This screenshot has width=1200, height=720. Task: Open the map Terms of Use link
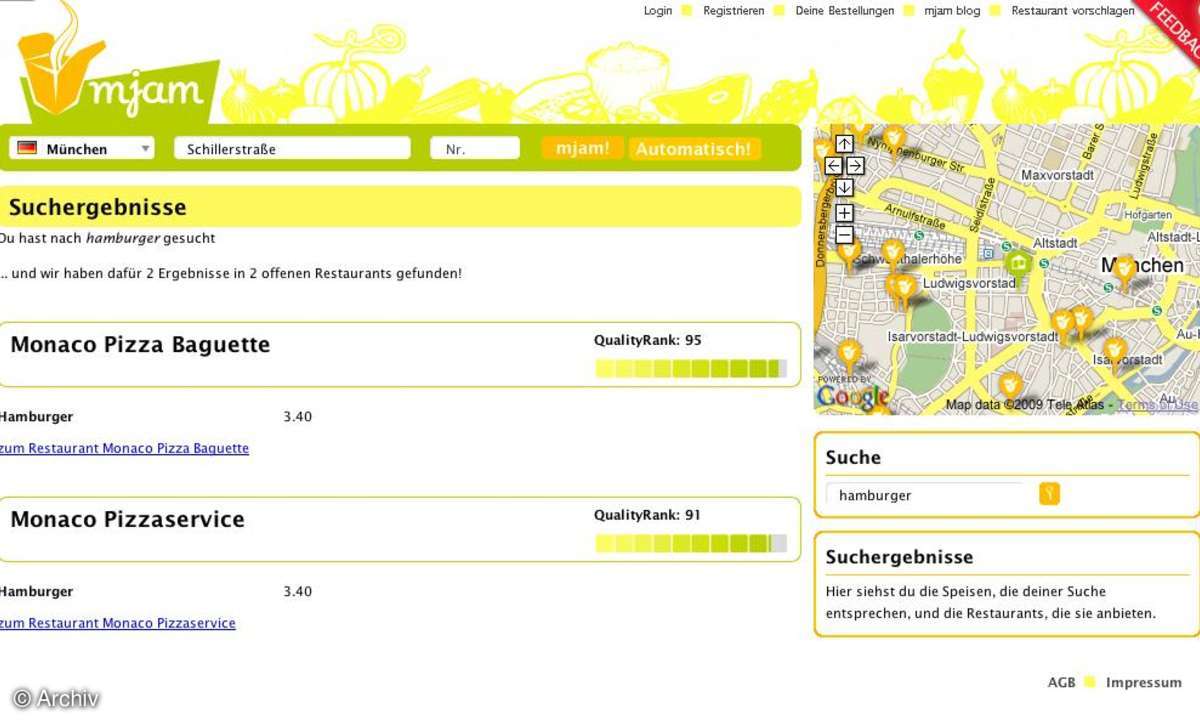point(1157,405)
